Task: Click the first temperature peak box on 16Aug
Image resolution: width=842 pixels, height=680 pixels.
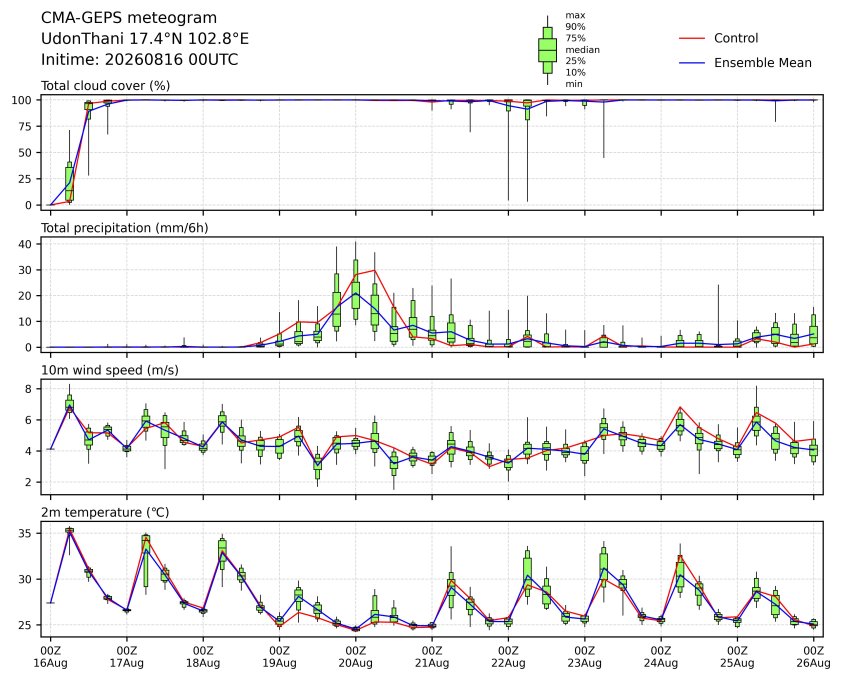Action: (x=69, y=531)
